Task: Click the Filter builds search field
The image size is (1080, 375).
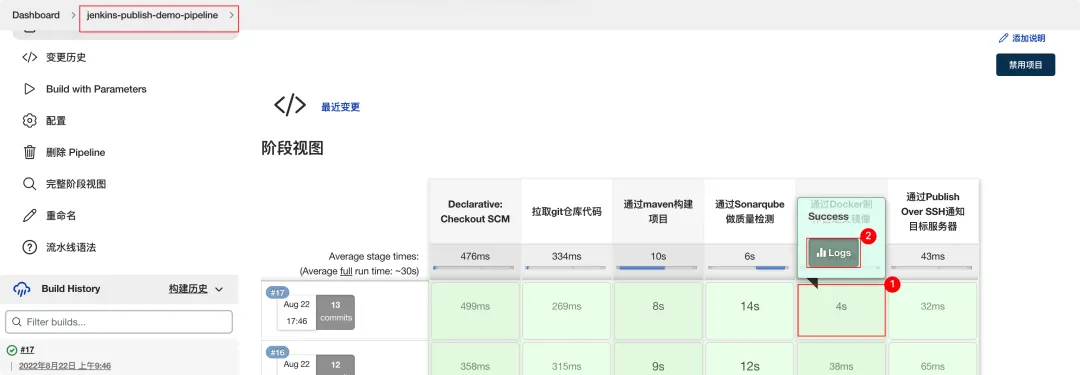Action: (x=119, y=322)
